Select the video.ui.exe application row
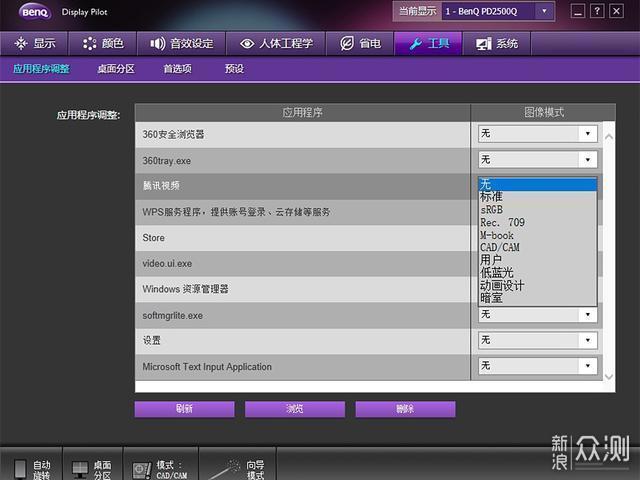The height and width of the screenshot is (480, 640). (x=302, y=263)
